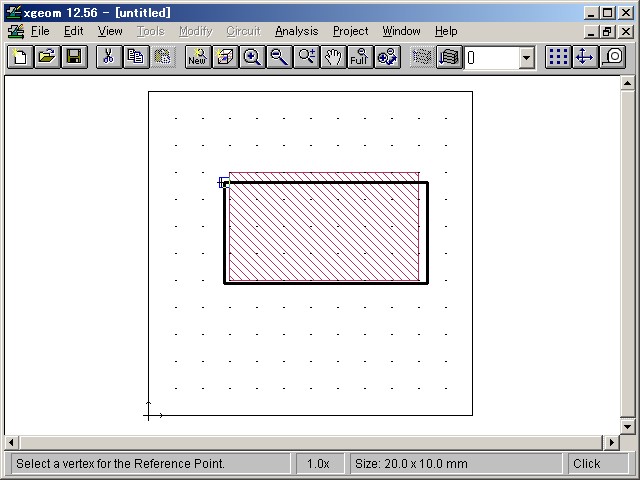The image size is (640, 480).
Task: Click the xgeom icon in the title bar
Action: click(x=13, y=13)
